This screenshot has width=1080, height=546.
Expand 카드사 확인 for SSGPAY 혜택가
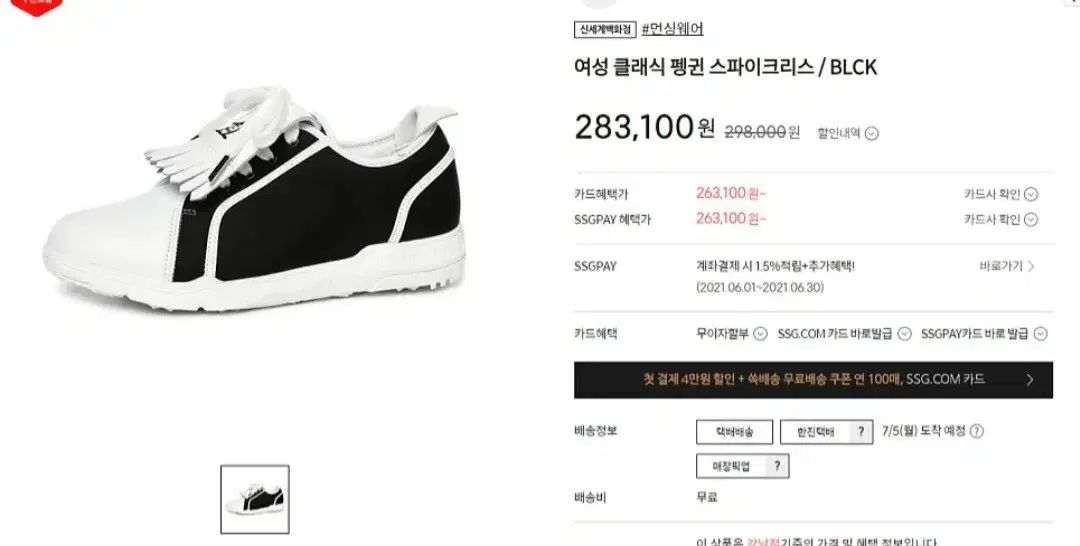(x=1030, y=220)
